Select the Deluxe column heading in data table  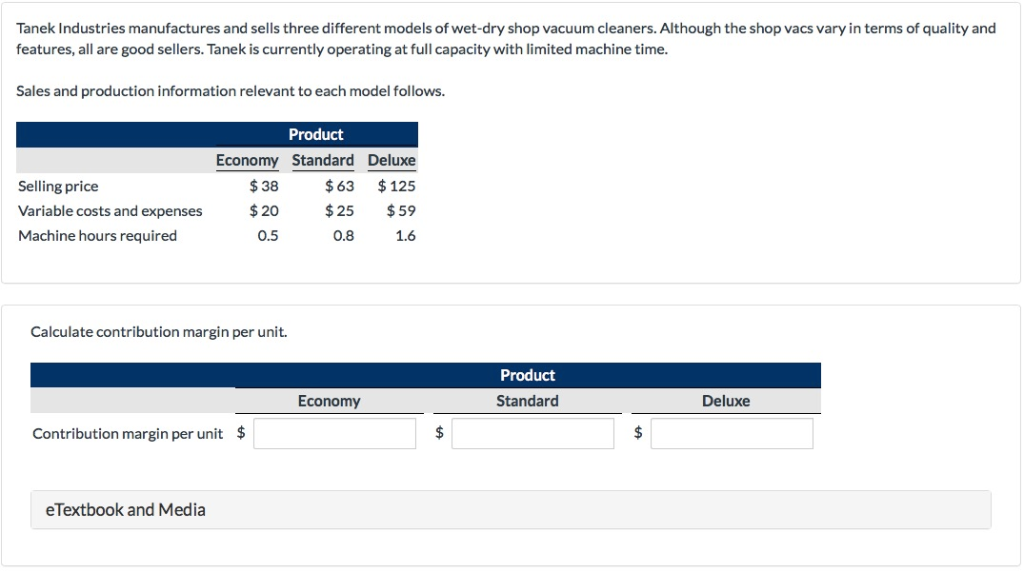click(x=392, y=160)
